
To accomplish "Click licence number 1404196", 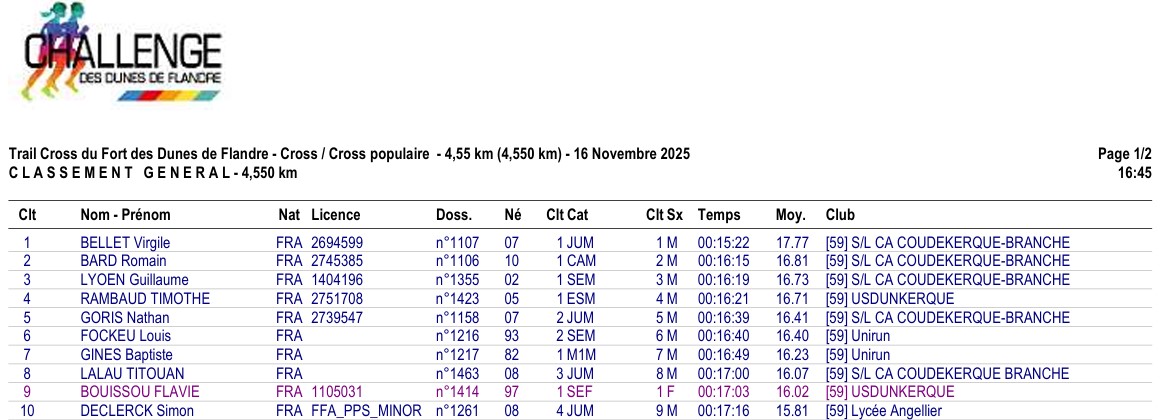I will coord(337,280).
